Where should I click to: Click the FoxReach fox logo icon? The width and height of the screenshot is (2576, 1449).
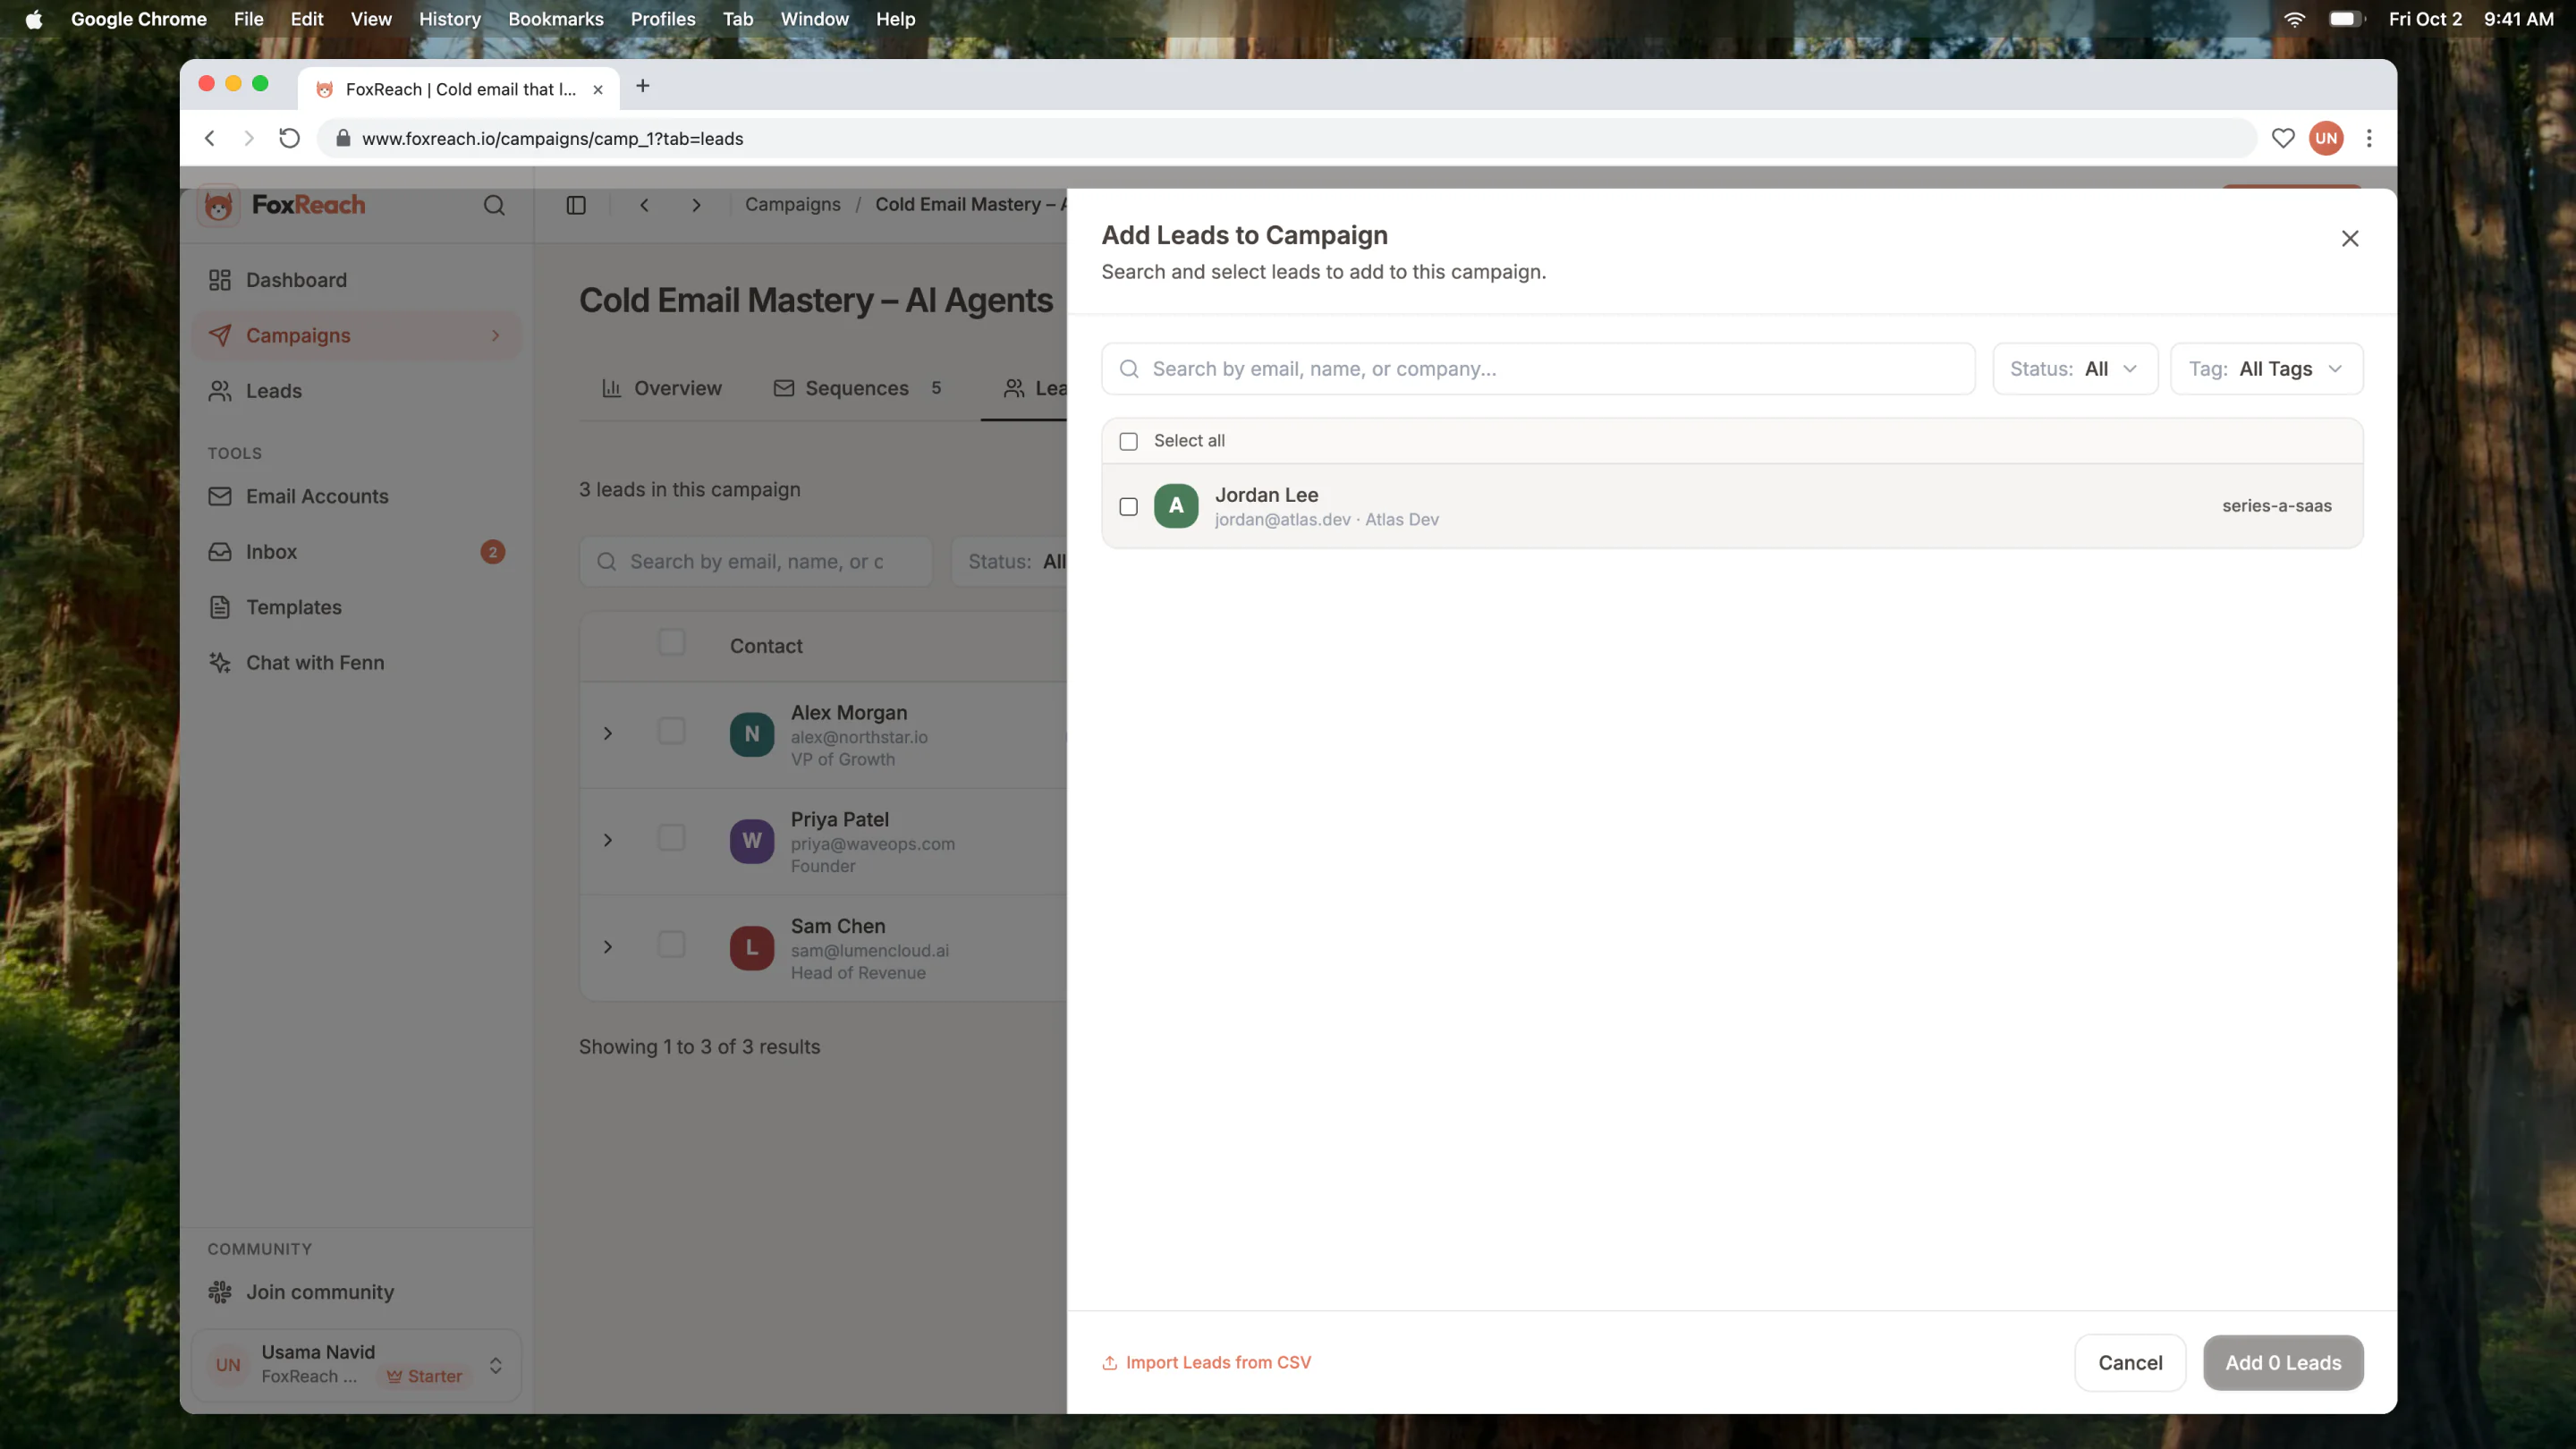[218, 206]
